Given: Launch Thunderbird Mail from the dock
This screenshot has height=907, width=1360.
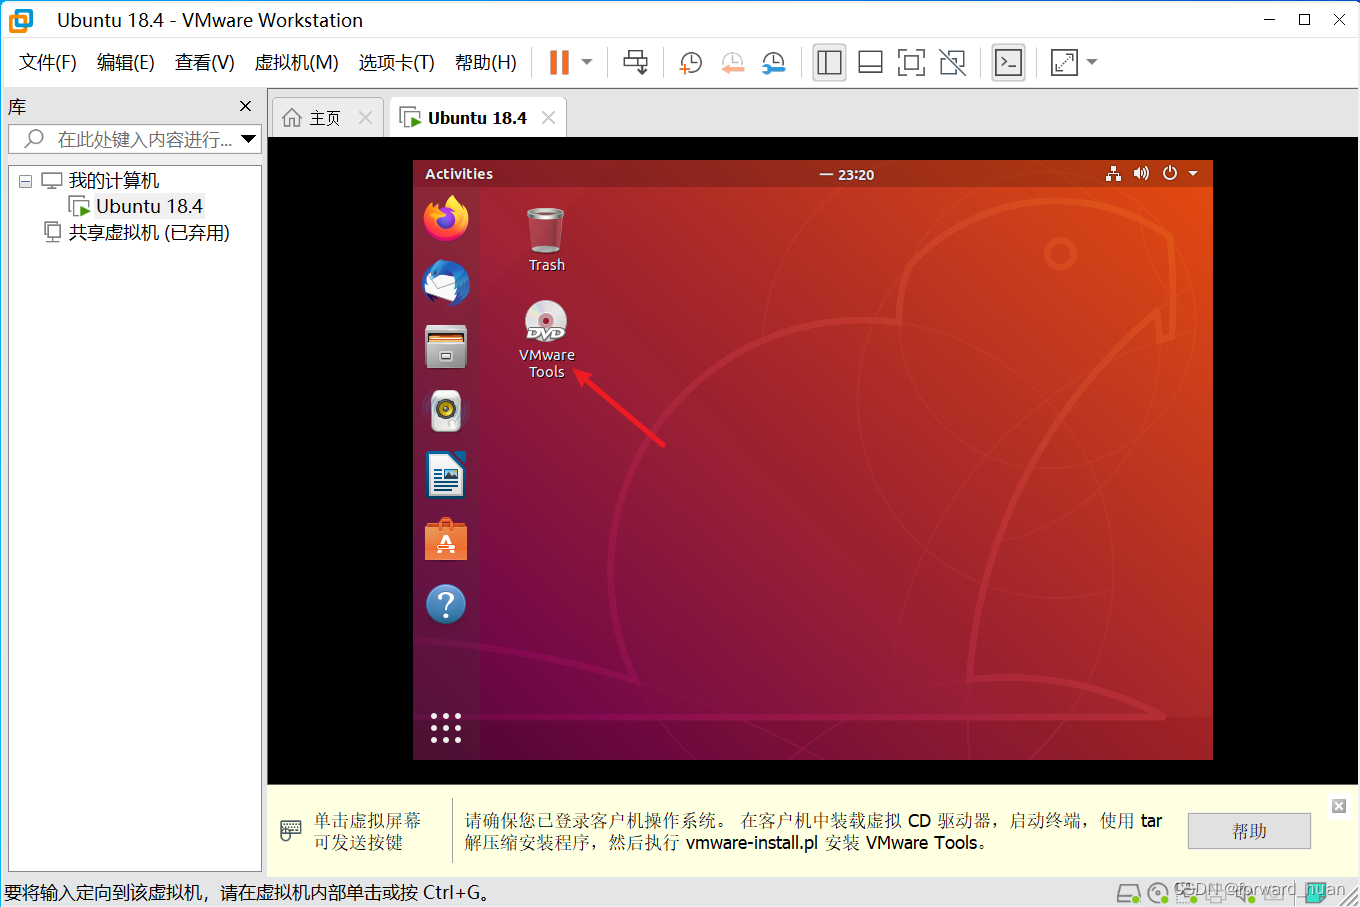Looking at the screenshot, I should 446,283.
